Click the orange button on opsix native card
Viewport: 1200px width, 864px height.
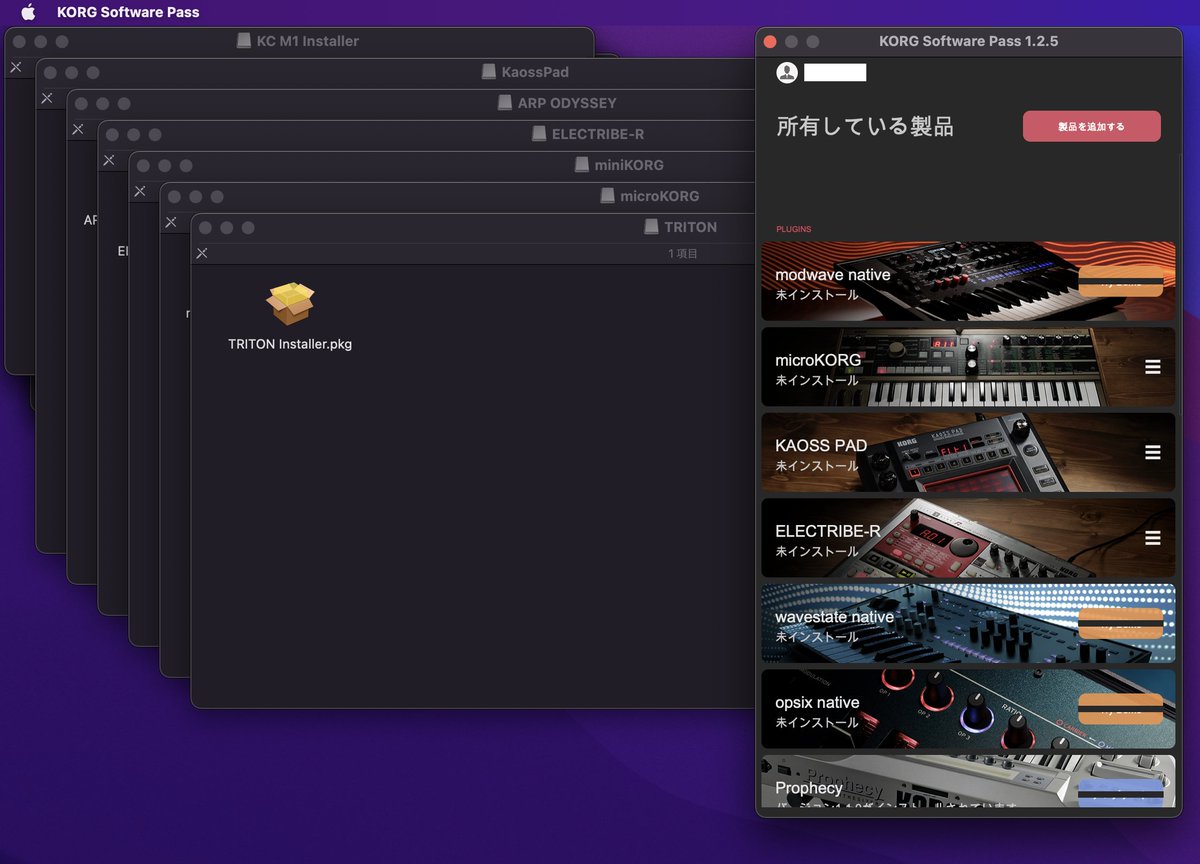(1120, 709)
